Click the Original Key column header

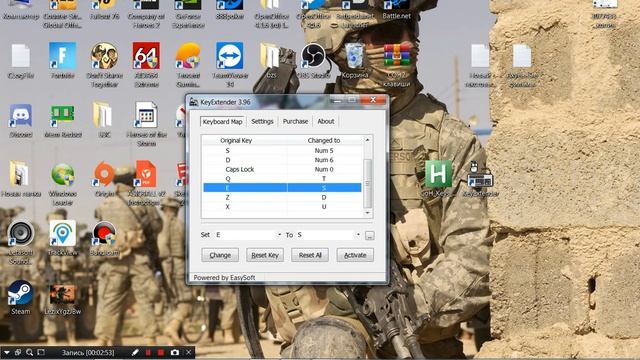pos(244,140)
